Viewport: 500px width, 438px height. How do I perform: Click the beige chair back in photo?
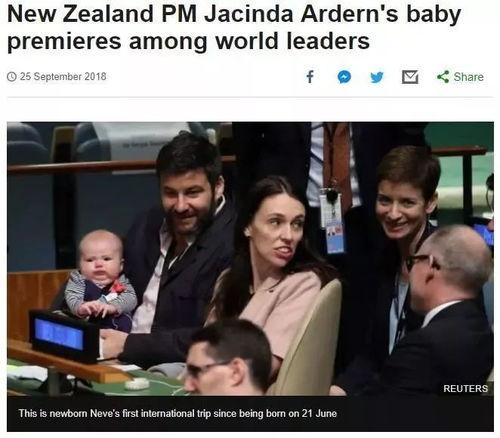[x=310, y=337]
